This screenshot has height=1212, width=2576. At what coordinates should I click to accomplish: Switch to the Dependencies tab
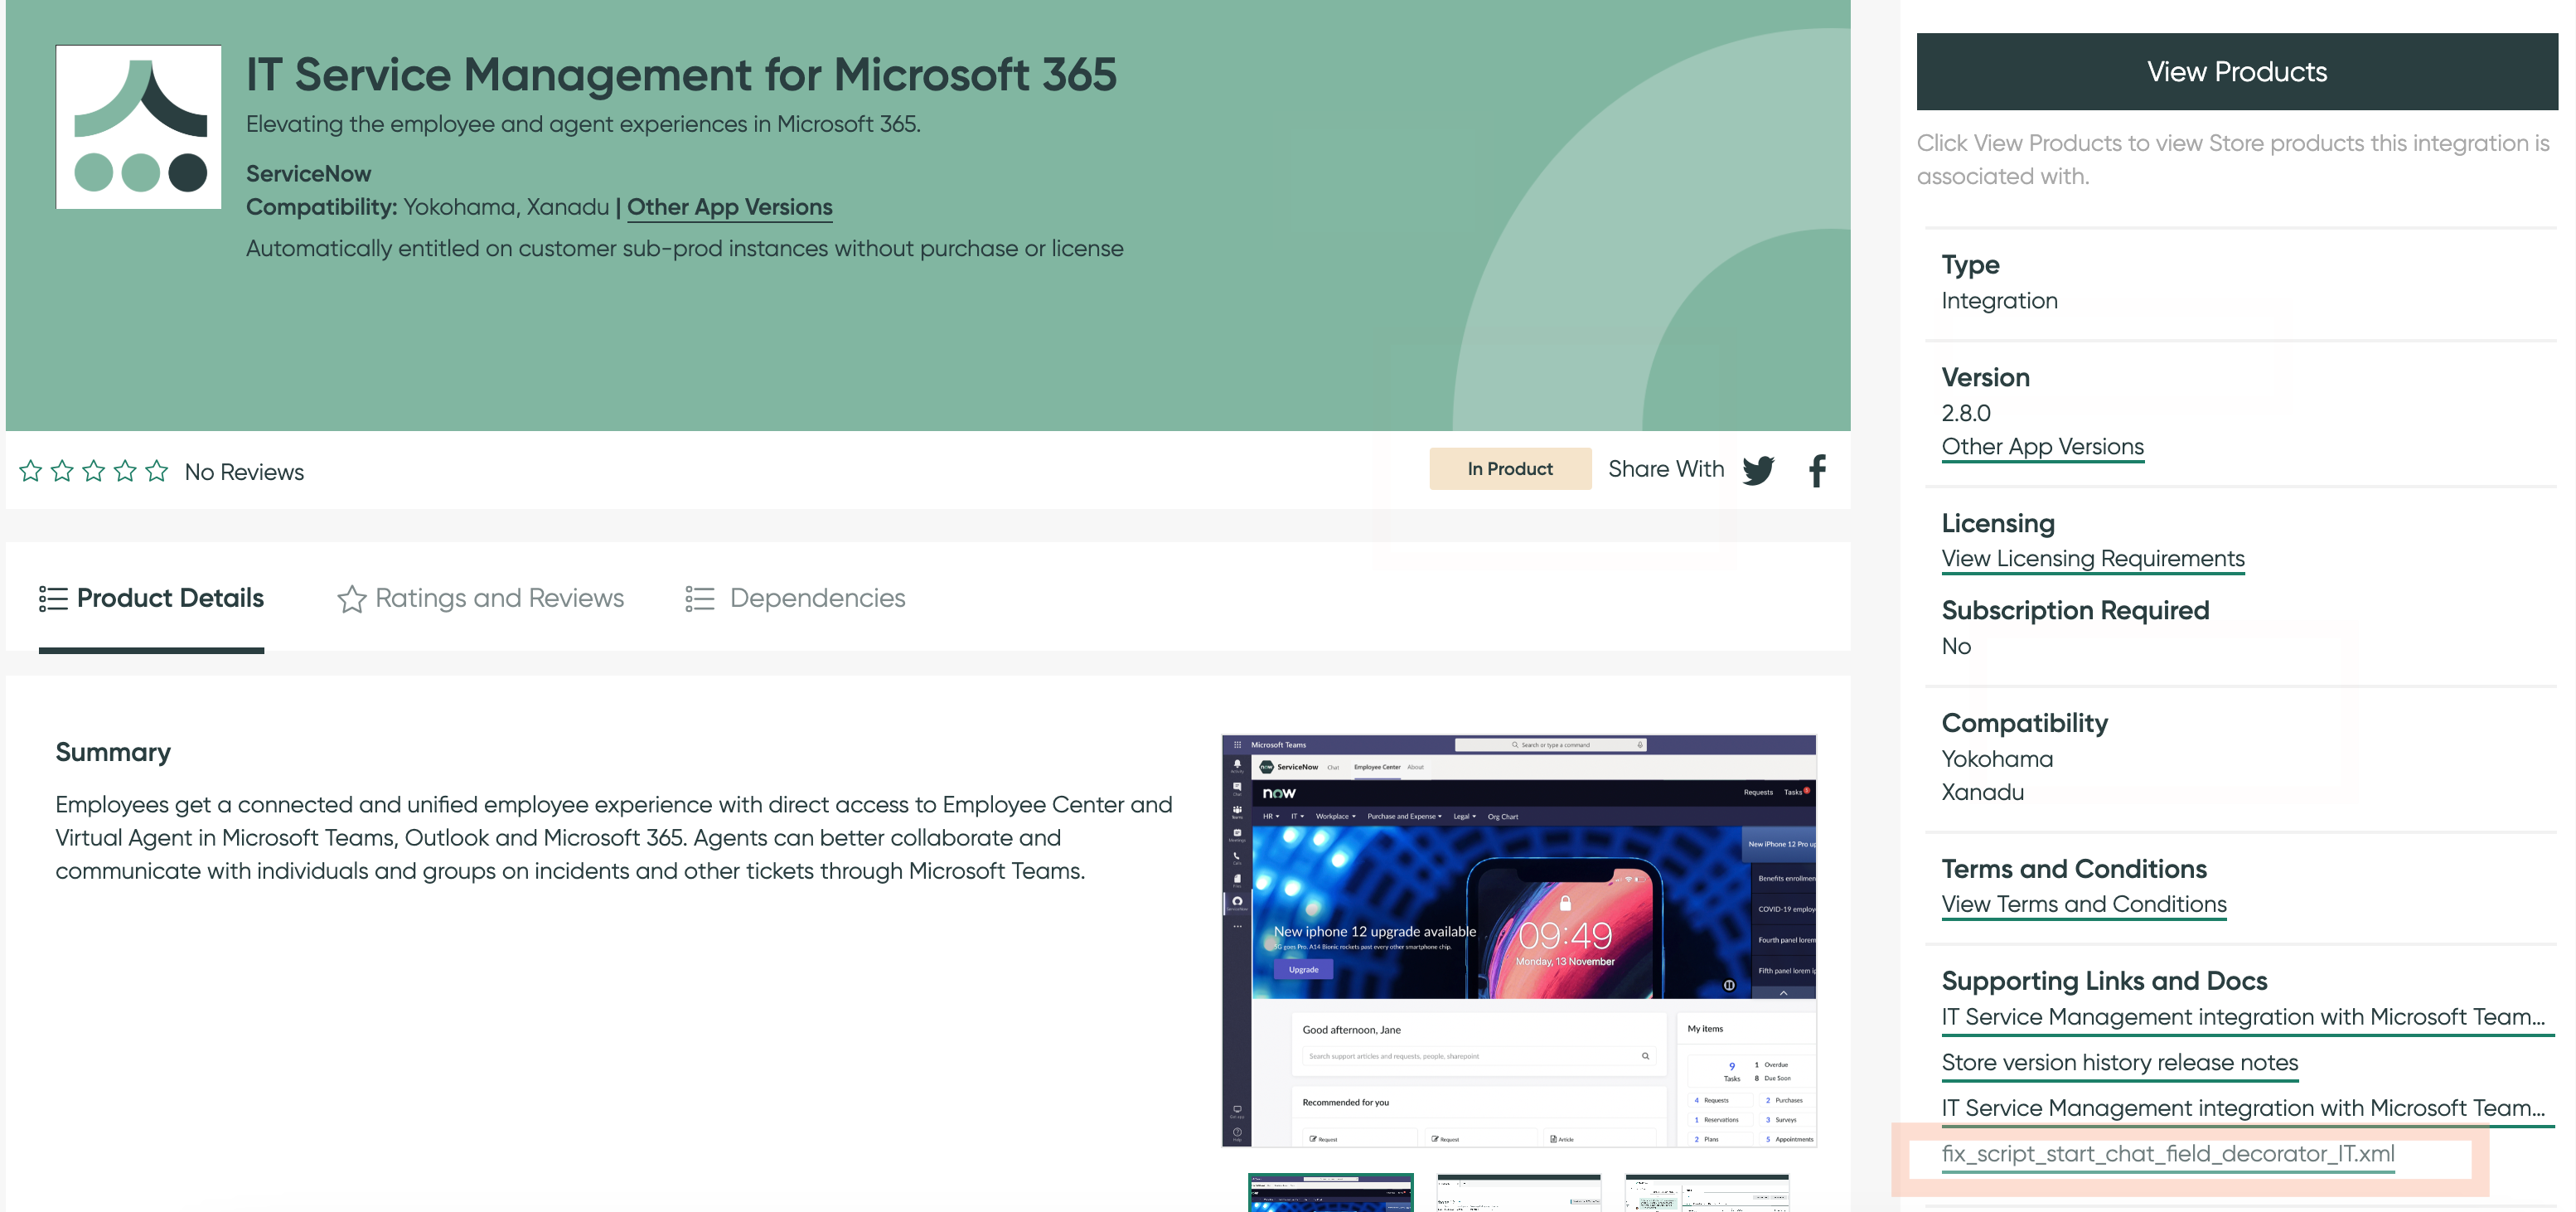(796, 598)
